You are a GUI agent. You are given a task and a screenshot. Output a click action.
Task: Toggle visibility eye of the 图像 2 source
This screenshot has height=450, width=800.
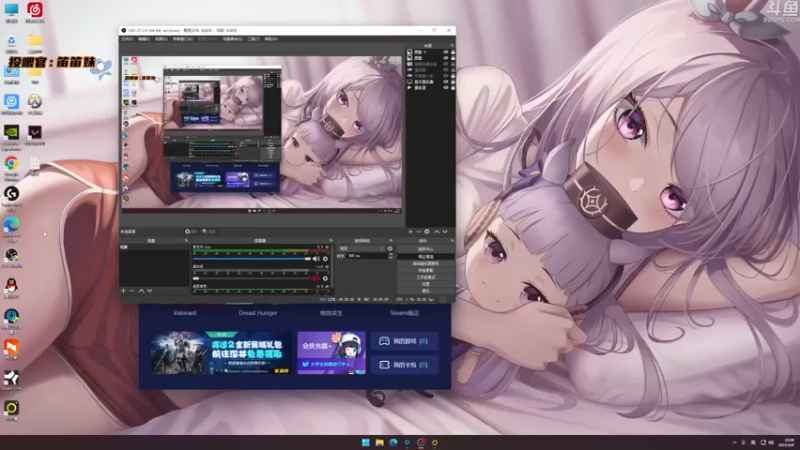coord(446,52)
